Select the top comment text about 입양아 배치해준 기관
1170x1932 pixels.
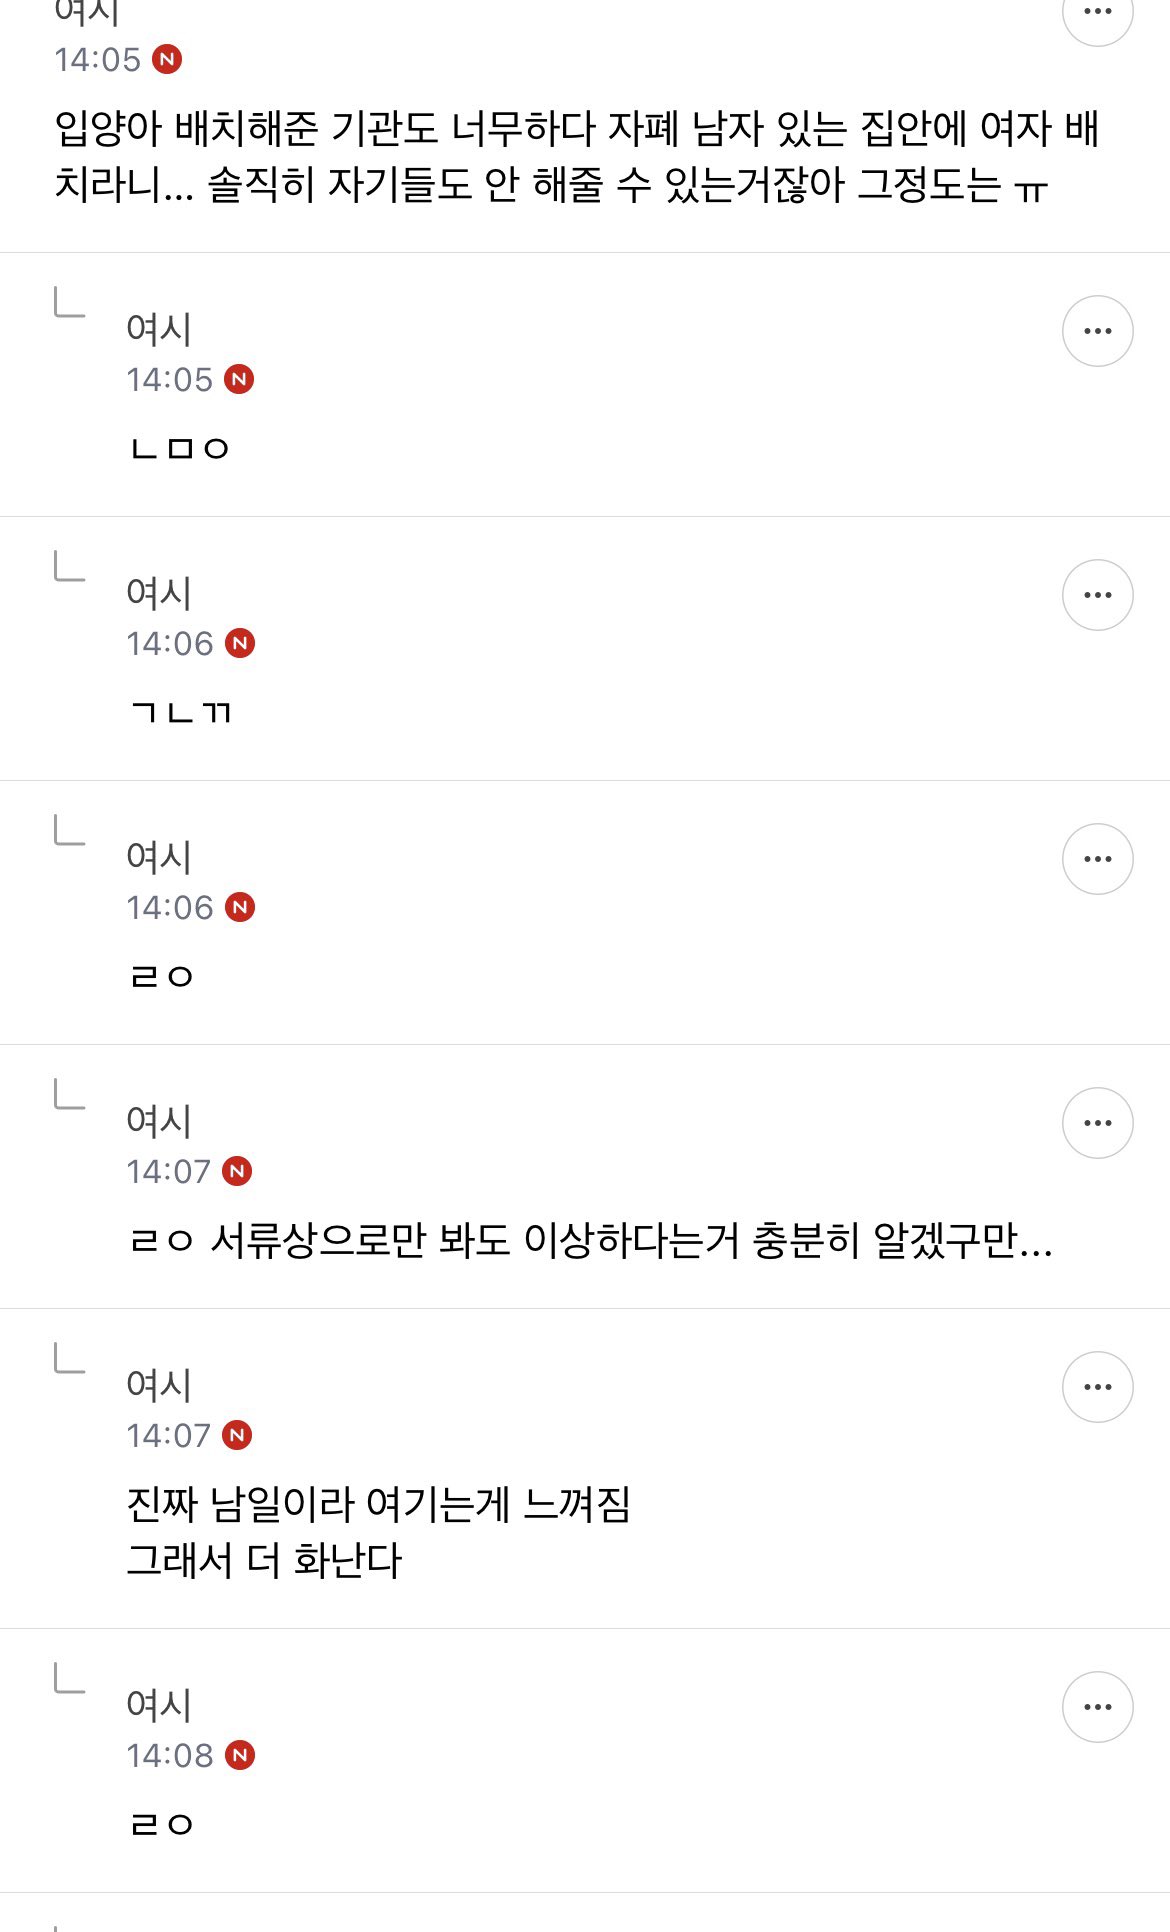577,156
